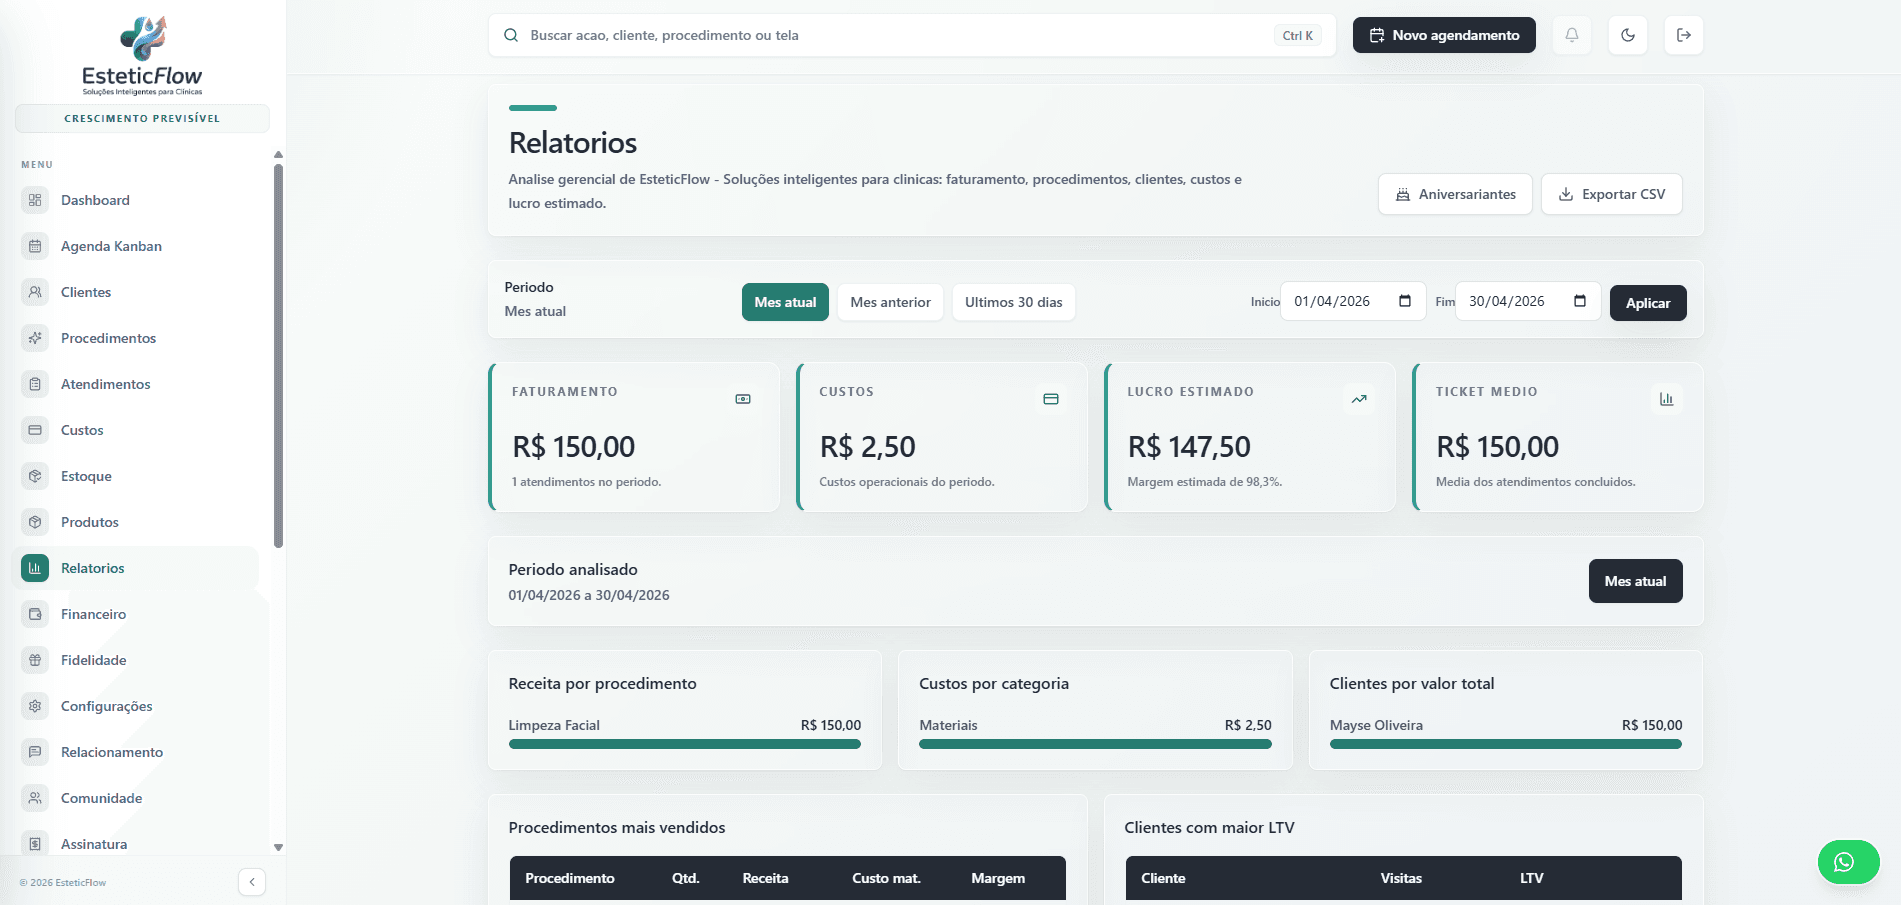
Task: Export data using Exportar CSV
Action: [x=1611, y=194]
